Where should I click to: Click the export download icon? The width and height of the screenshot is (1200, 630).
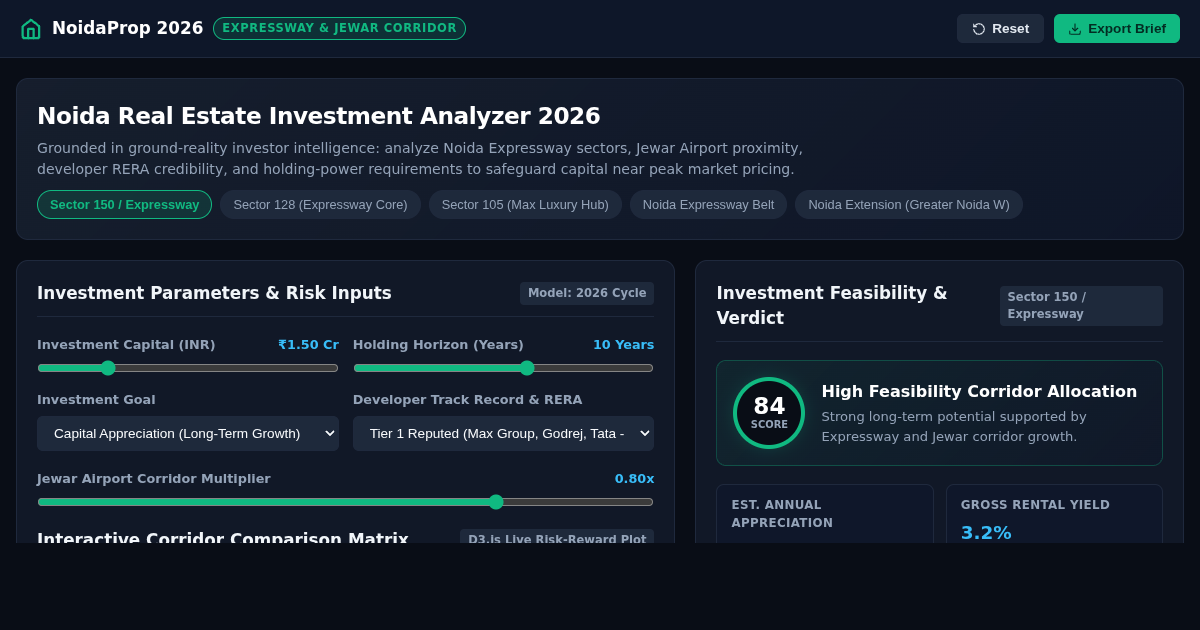(x=1075, y=29)
